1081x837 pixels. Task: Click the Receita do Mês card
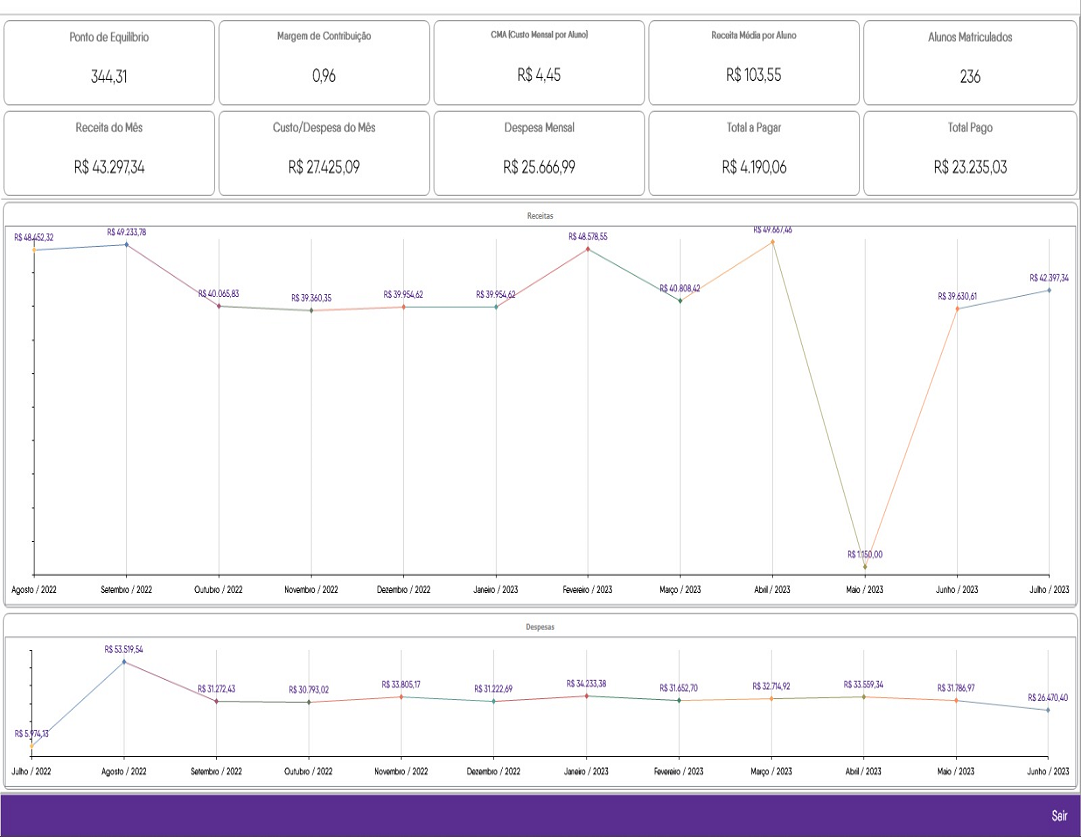pyautogui.click(x=109, y=153)
